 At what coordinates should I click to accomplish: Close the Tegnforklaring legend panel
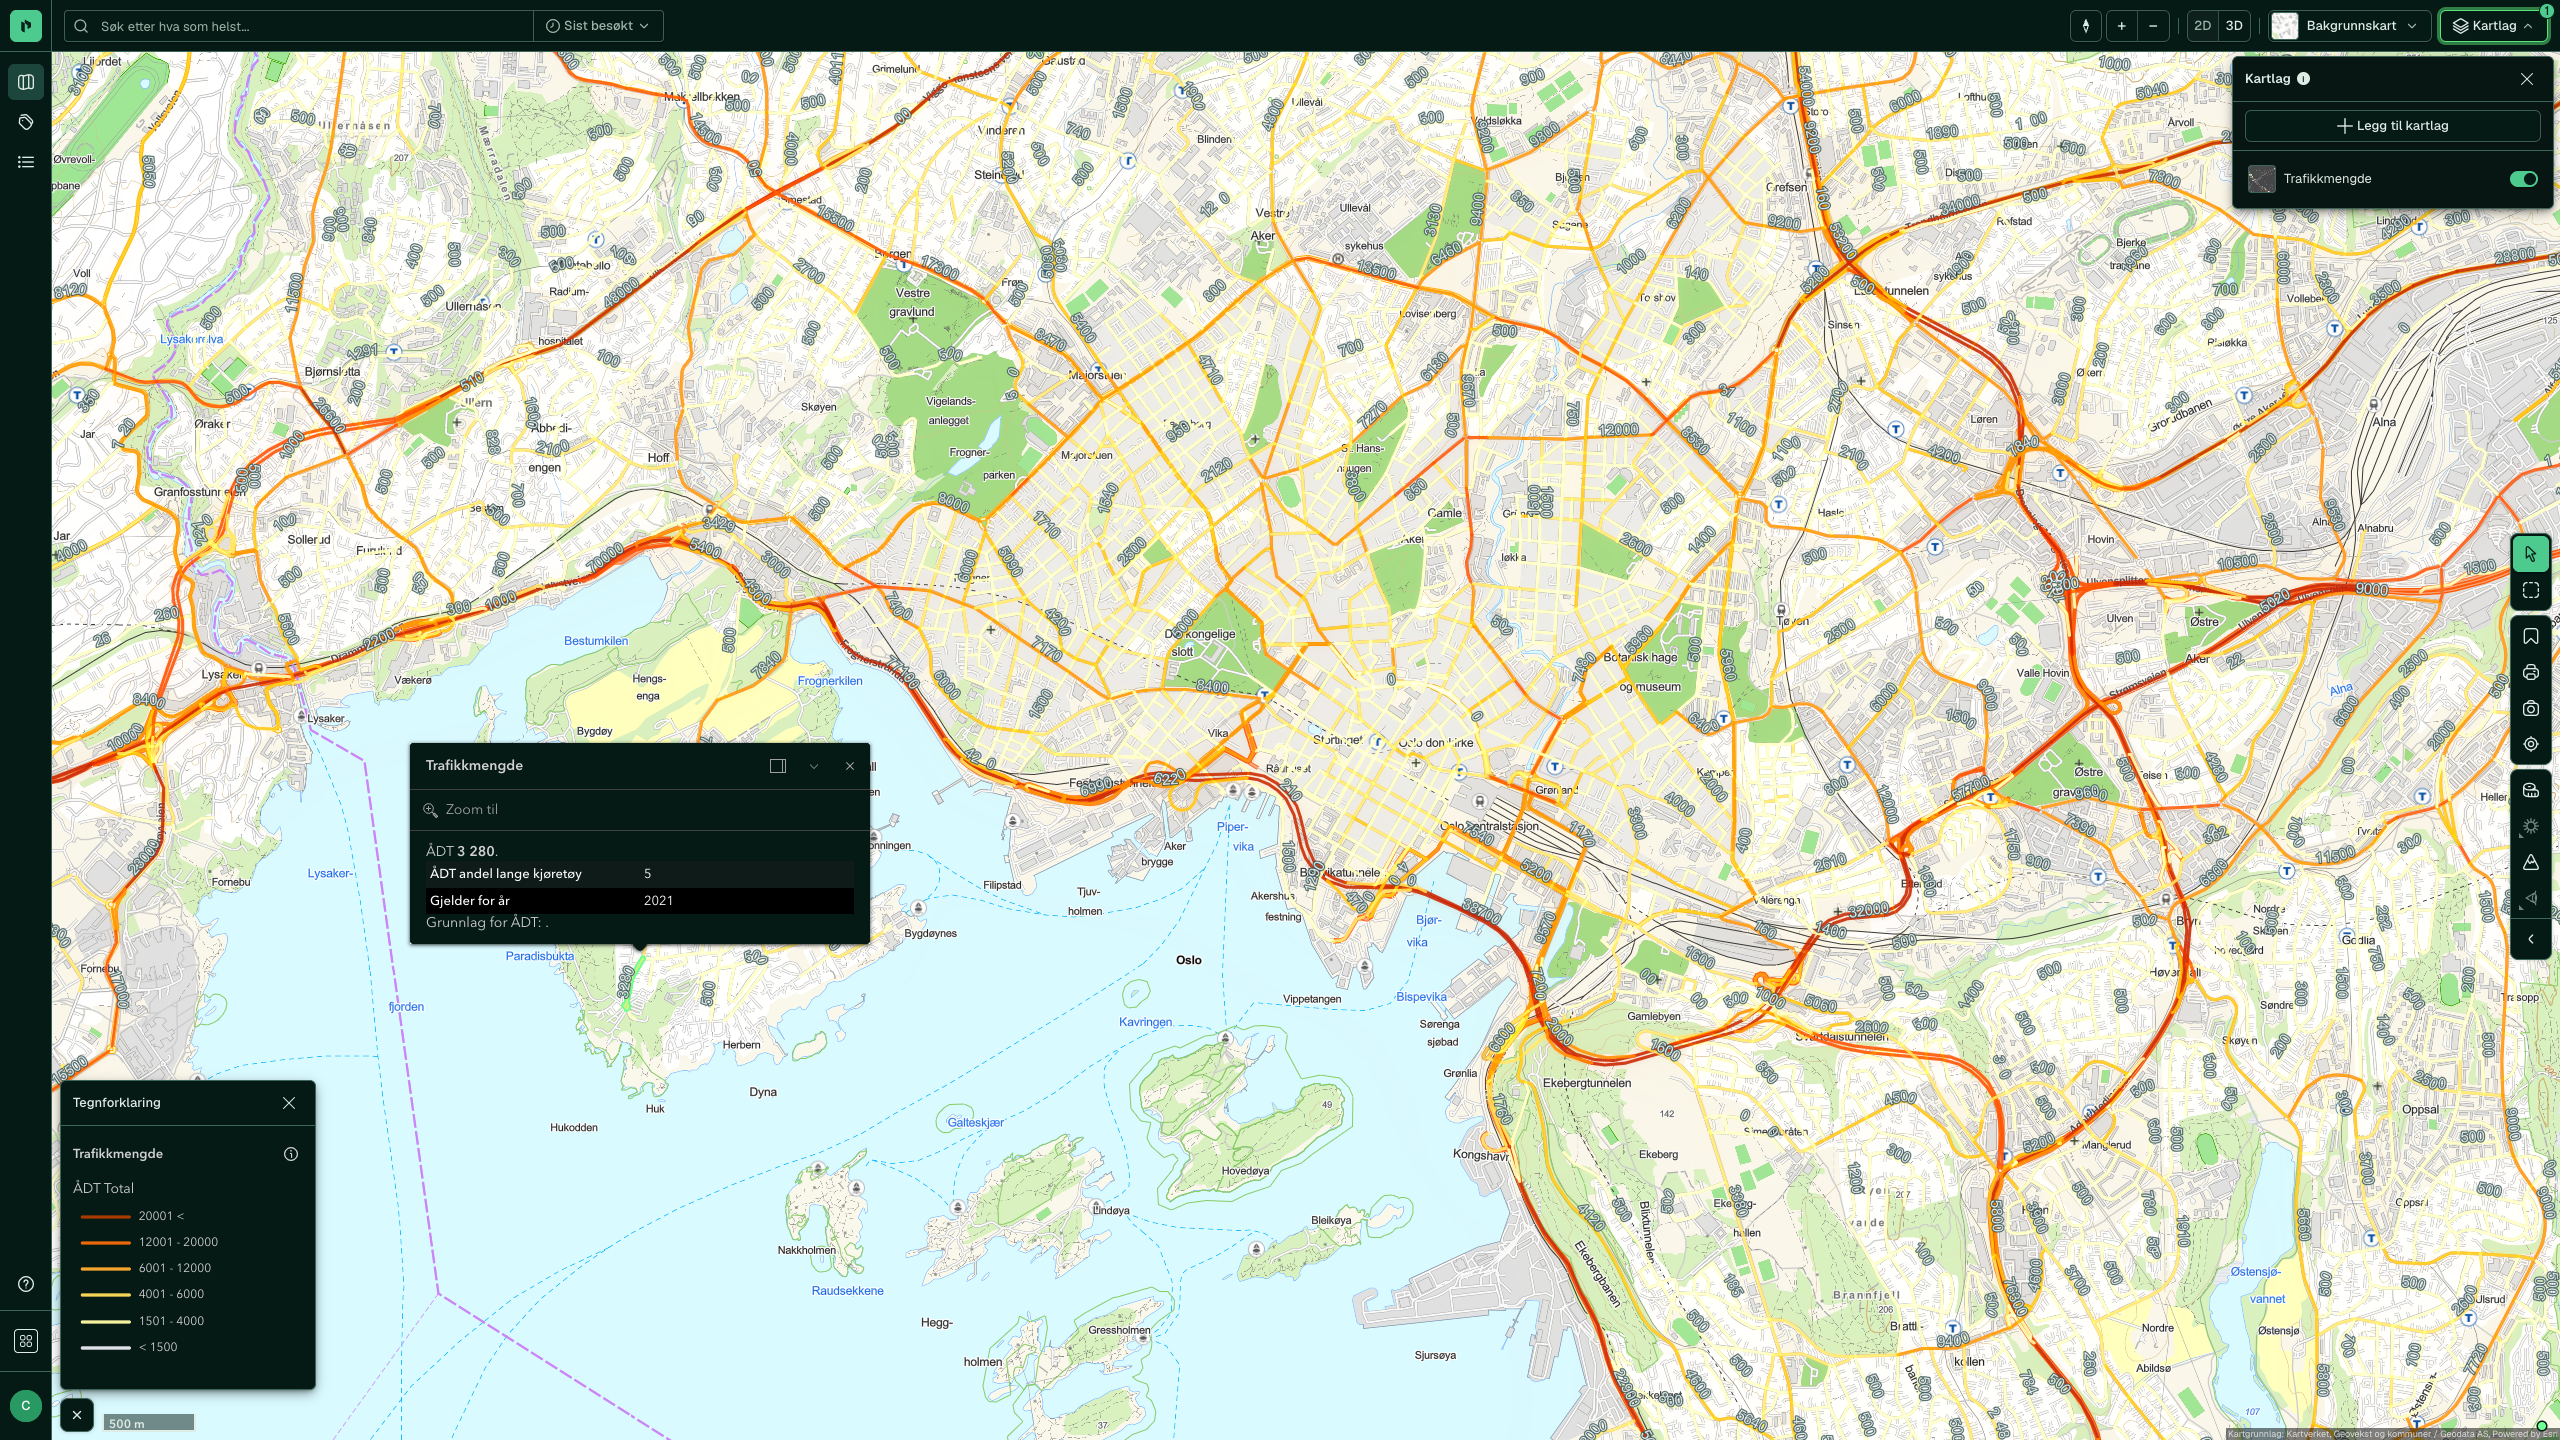point(289,1103)
